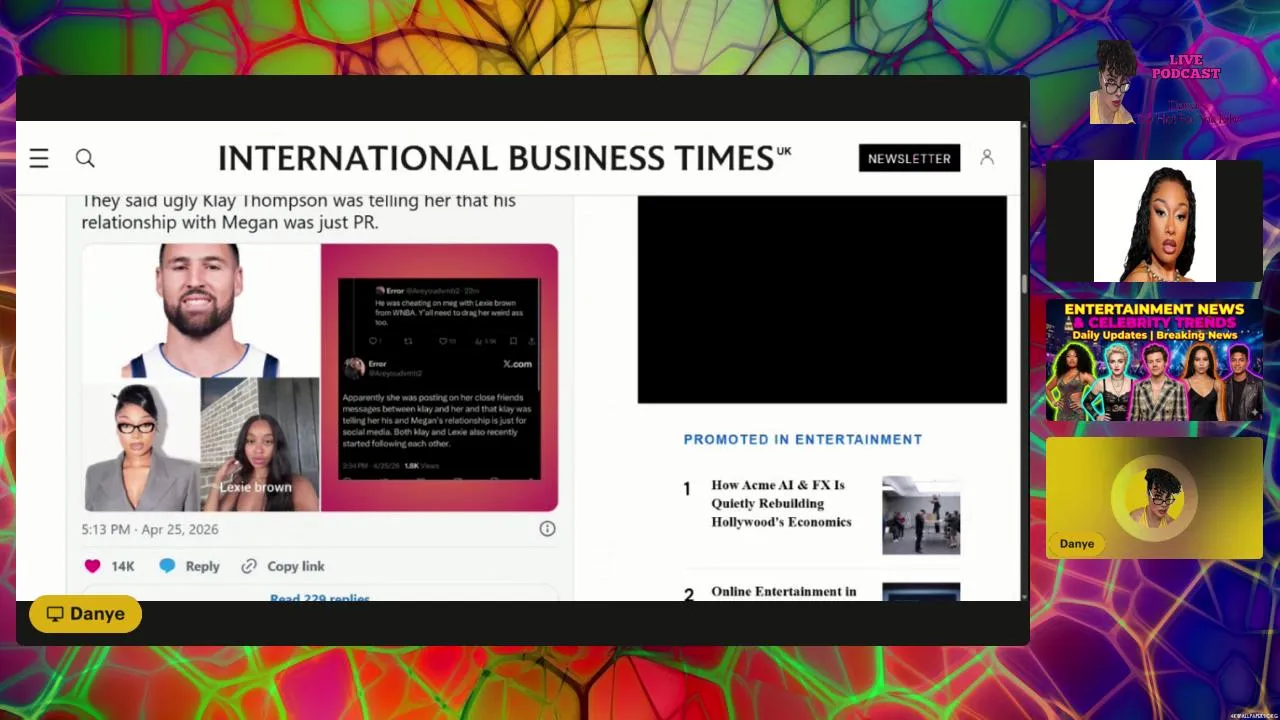The width and height of the screenshot is (1280, 720).
Task: Click the NEWSLETTER button
Action: coord(909,158)
